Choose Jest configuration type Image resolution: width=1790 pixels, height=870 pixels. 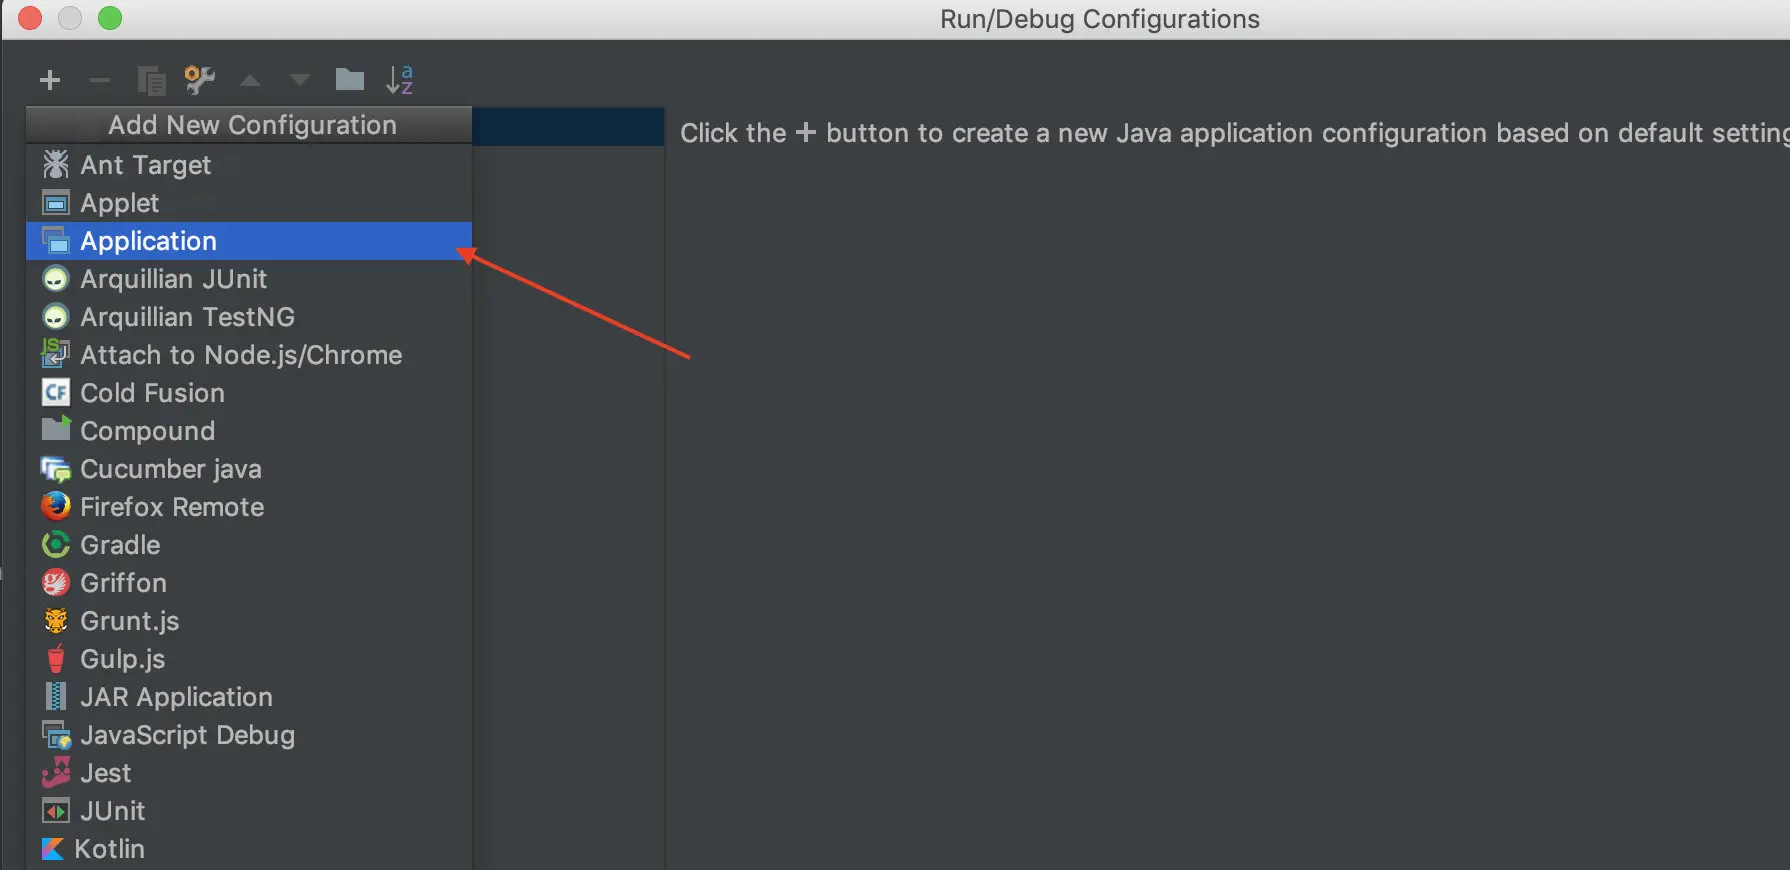tap(249, 773)
